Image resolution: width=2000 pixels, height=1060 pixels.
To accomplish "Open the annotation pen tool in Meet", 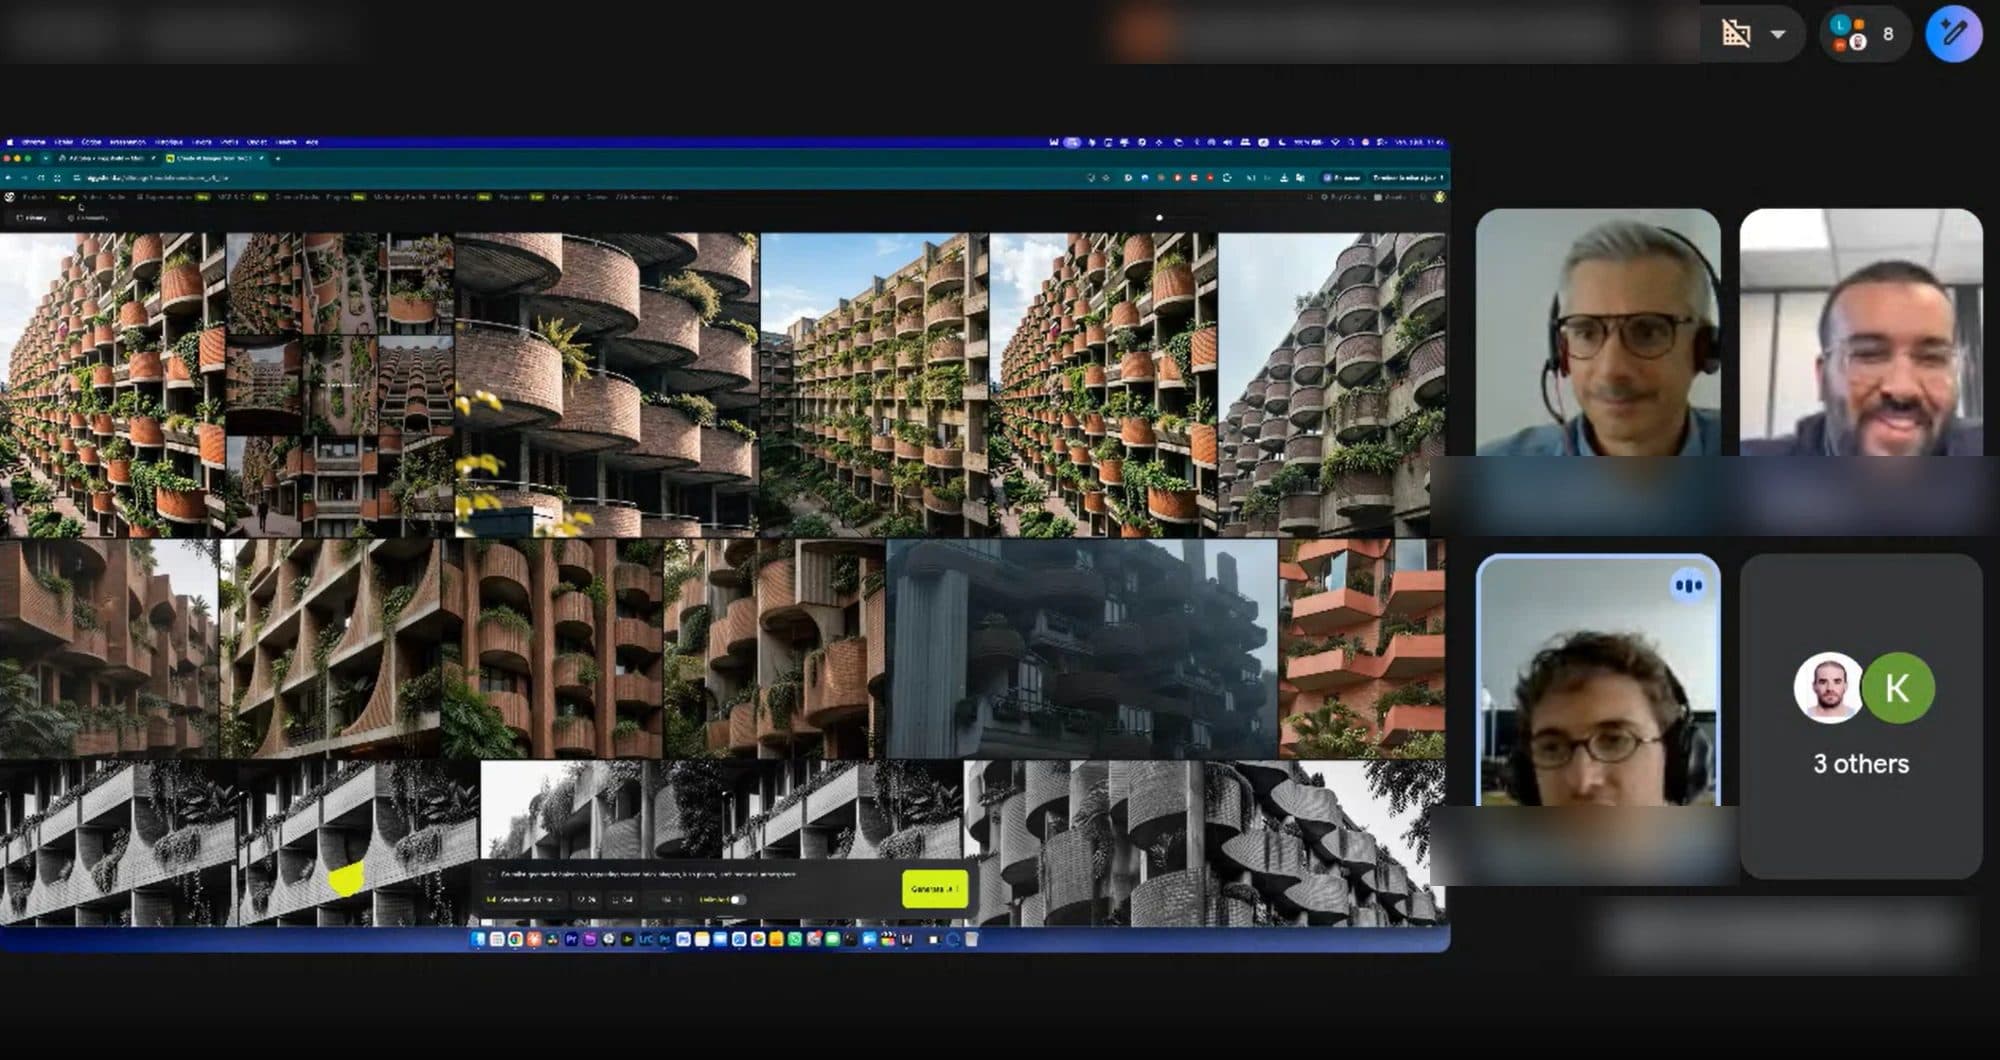I will [x=1953, y=33].
